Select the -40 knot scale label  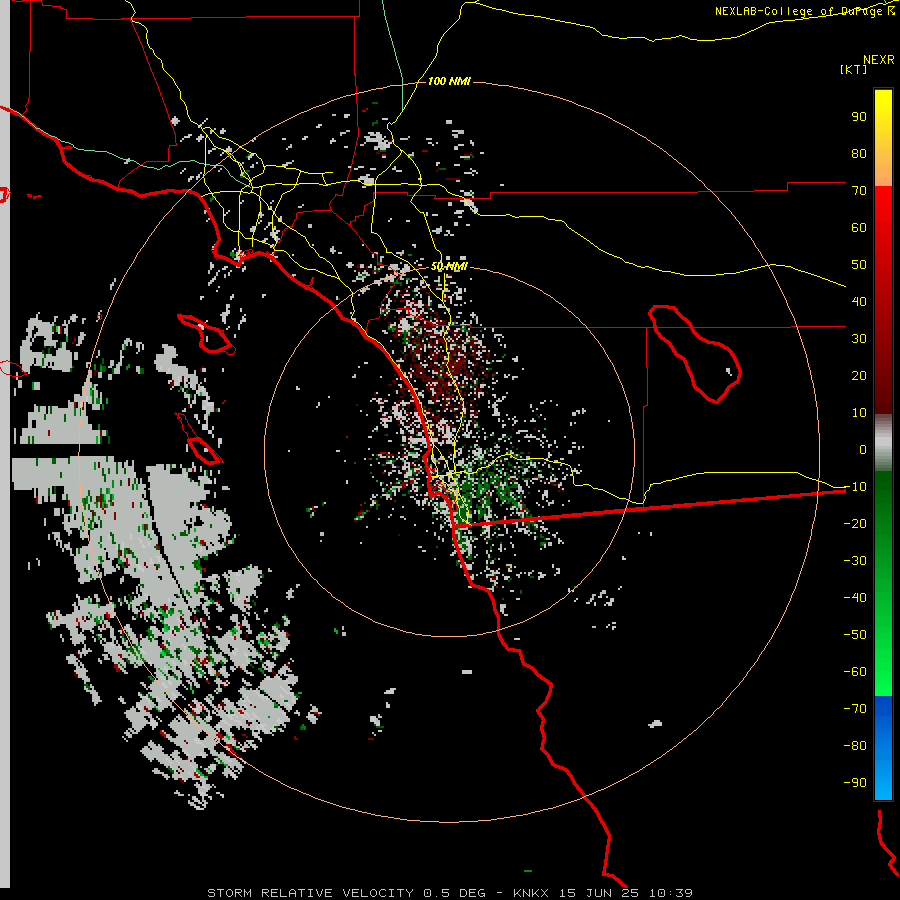(x=855, y=598)
